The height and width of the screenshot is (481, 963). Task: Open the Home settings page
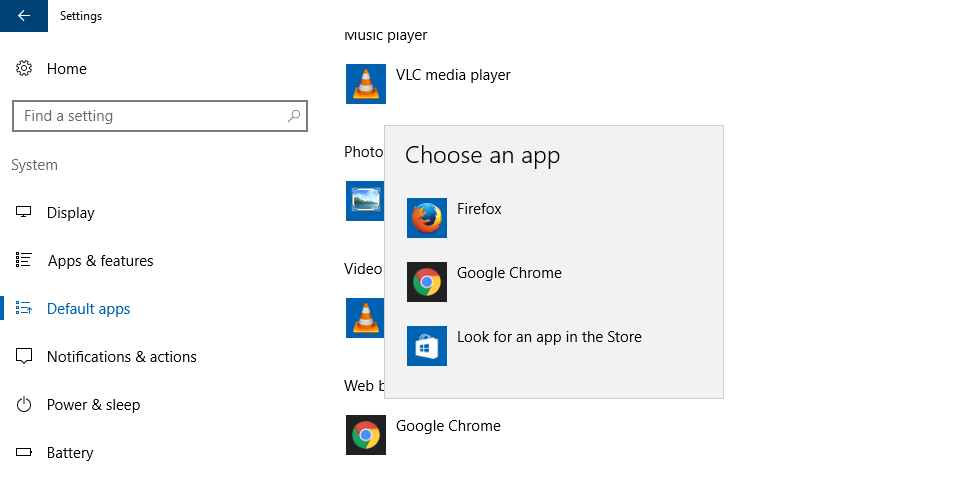click(x=66, y=69)
